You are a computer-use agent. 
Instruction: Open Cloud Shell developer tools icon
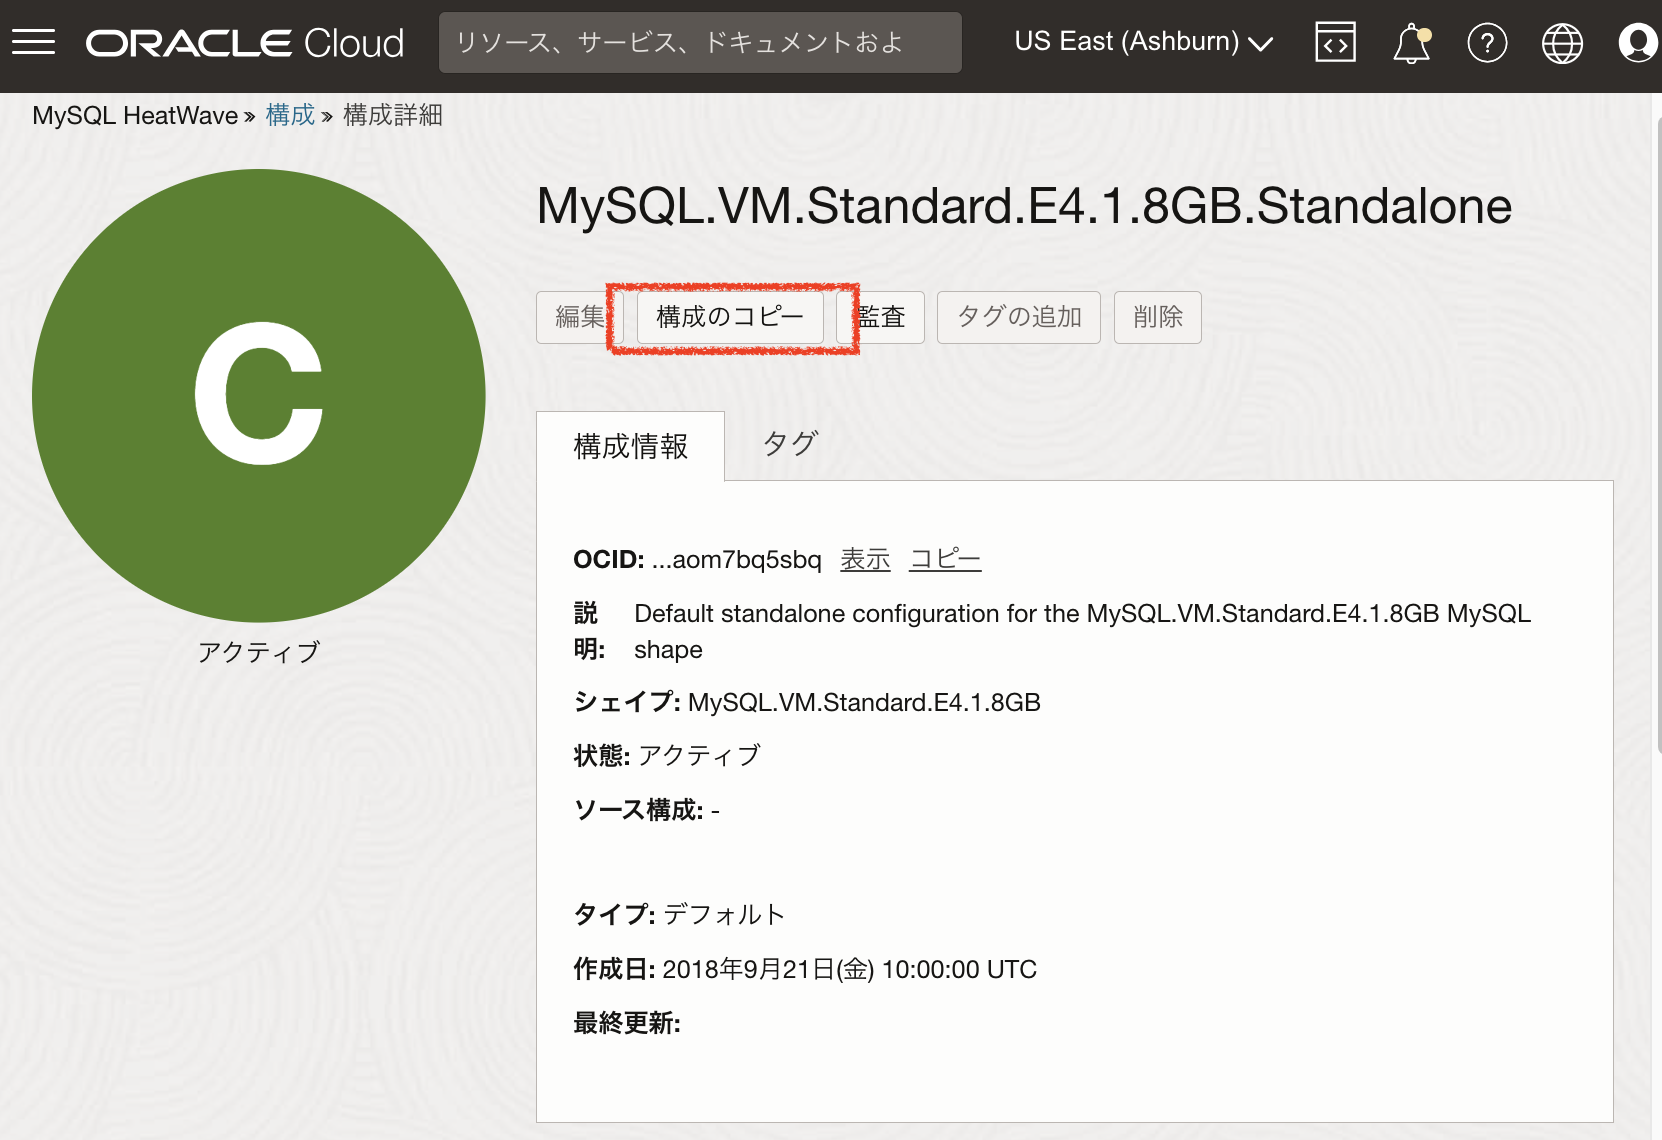(x=1335, y=43)
